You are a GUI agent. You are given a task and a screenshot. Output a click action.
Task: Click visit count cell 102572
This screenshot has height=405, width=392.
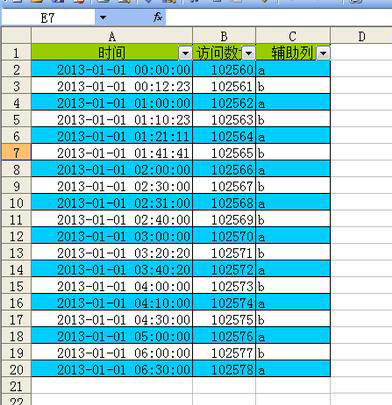224,269
